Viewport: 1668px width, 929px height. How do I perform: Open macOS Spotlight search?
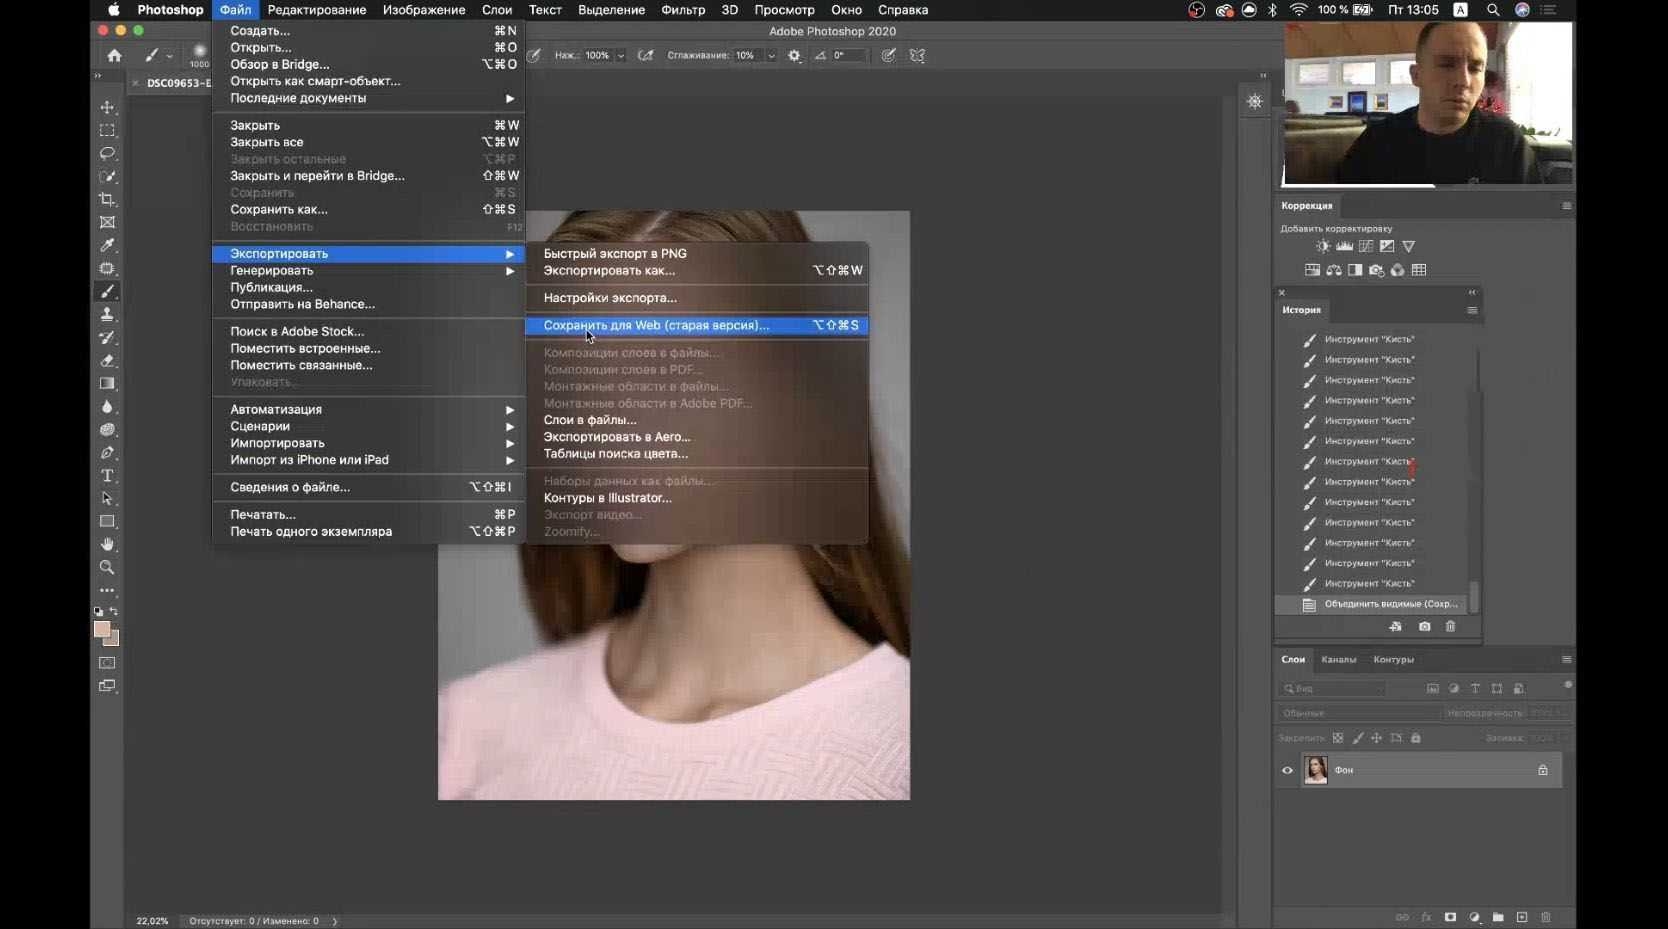click(1493, 10)
